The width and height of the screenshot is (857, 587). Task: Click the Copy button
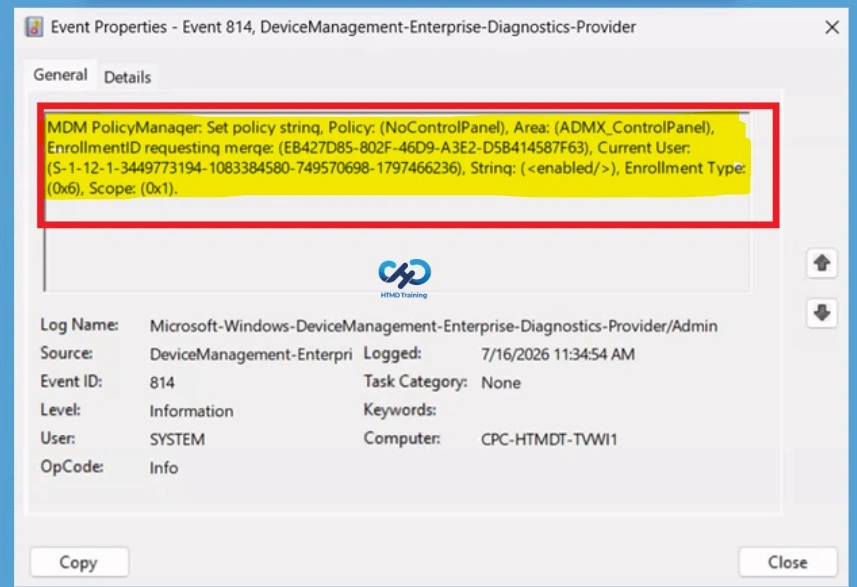click(79, 562)
